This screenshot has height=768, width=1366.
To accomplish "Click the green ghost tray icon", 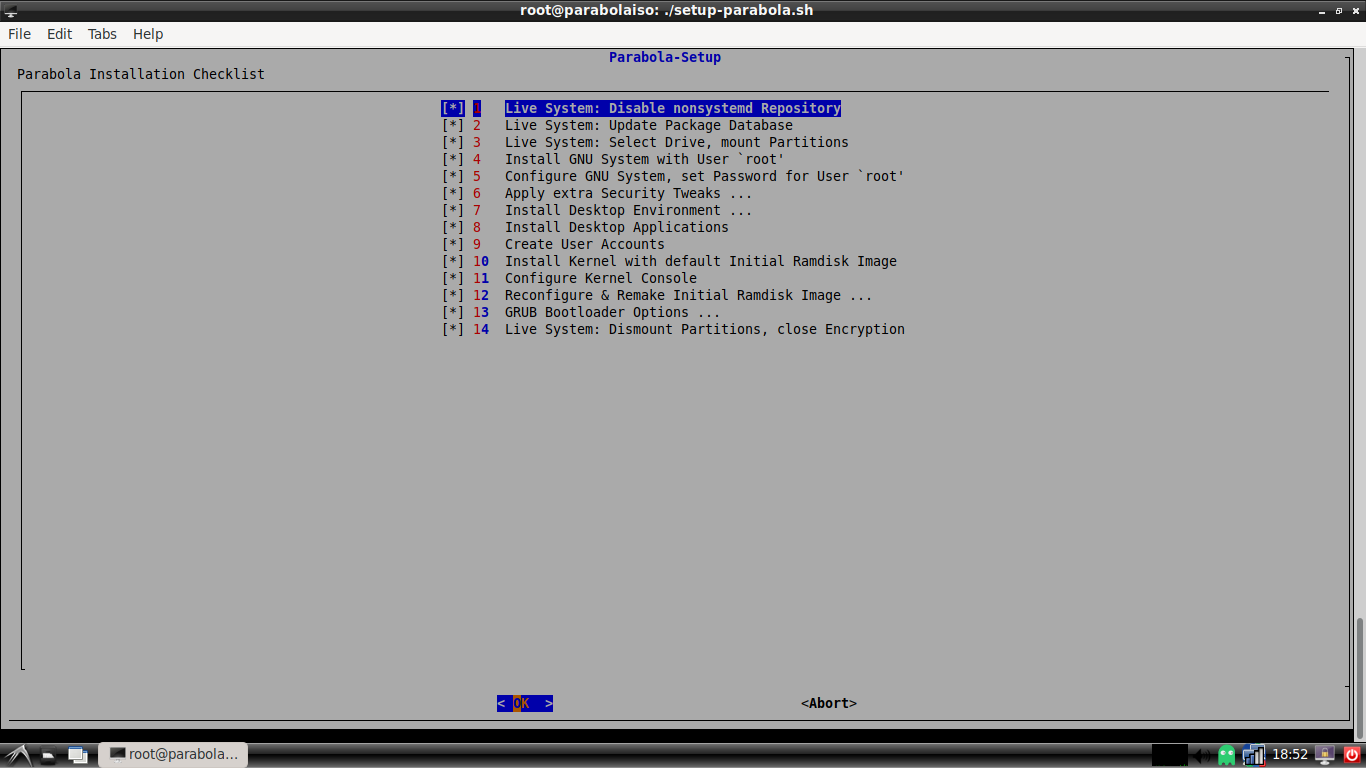I will pos(1227,755).
